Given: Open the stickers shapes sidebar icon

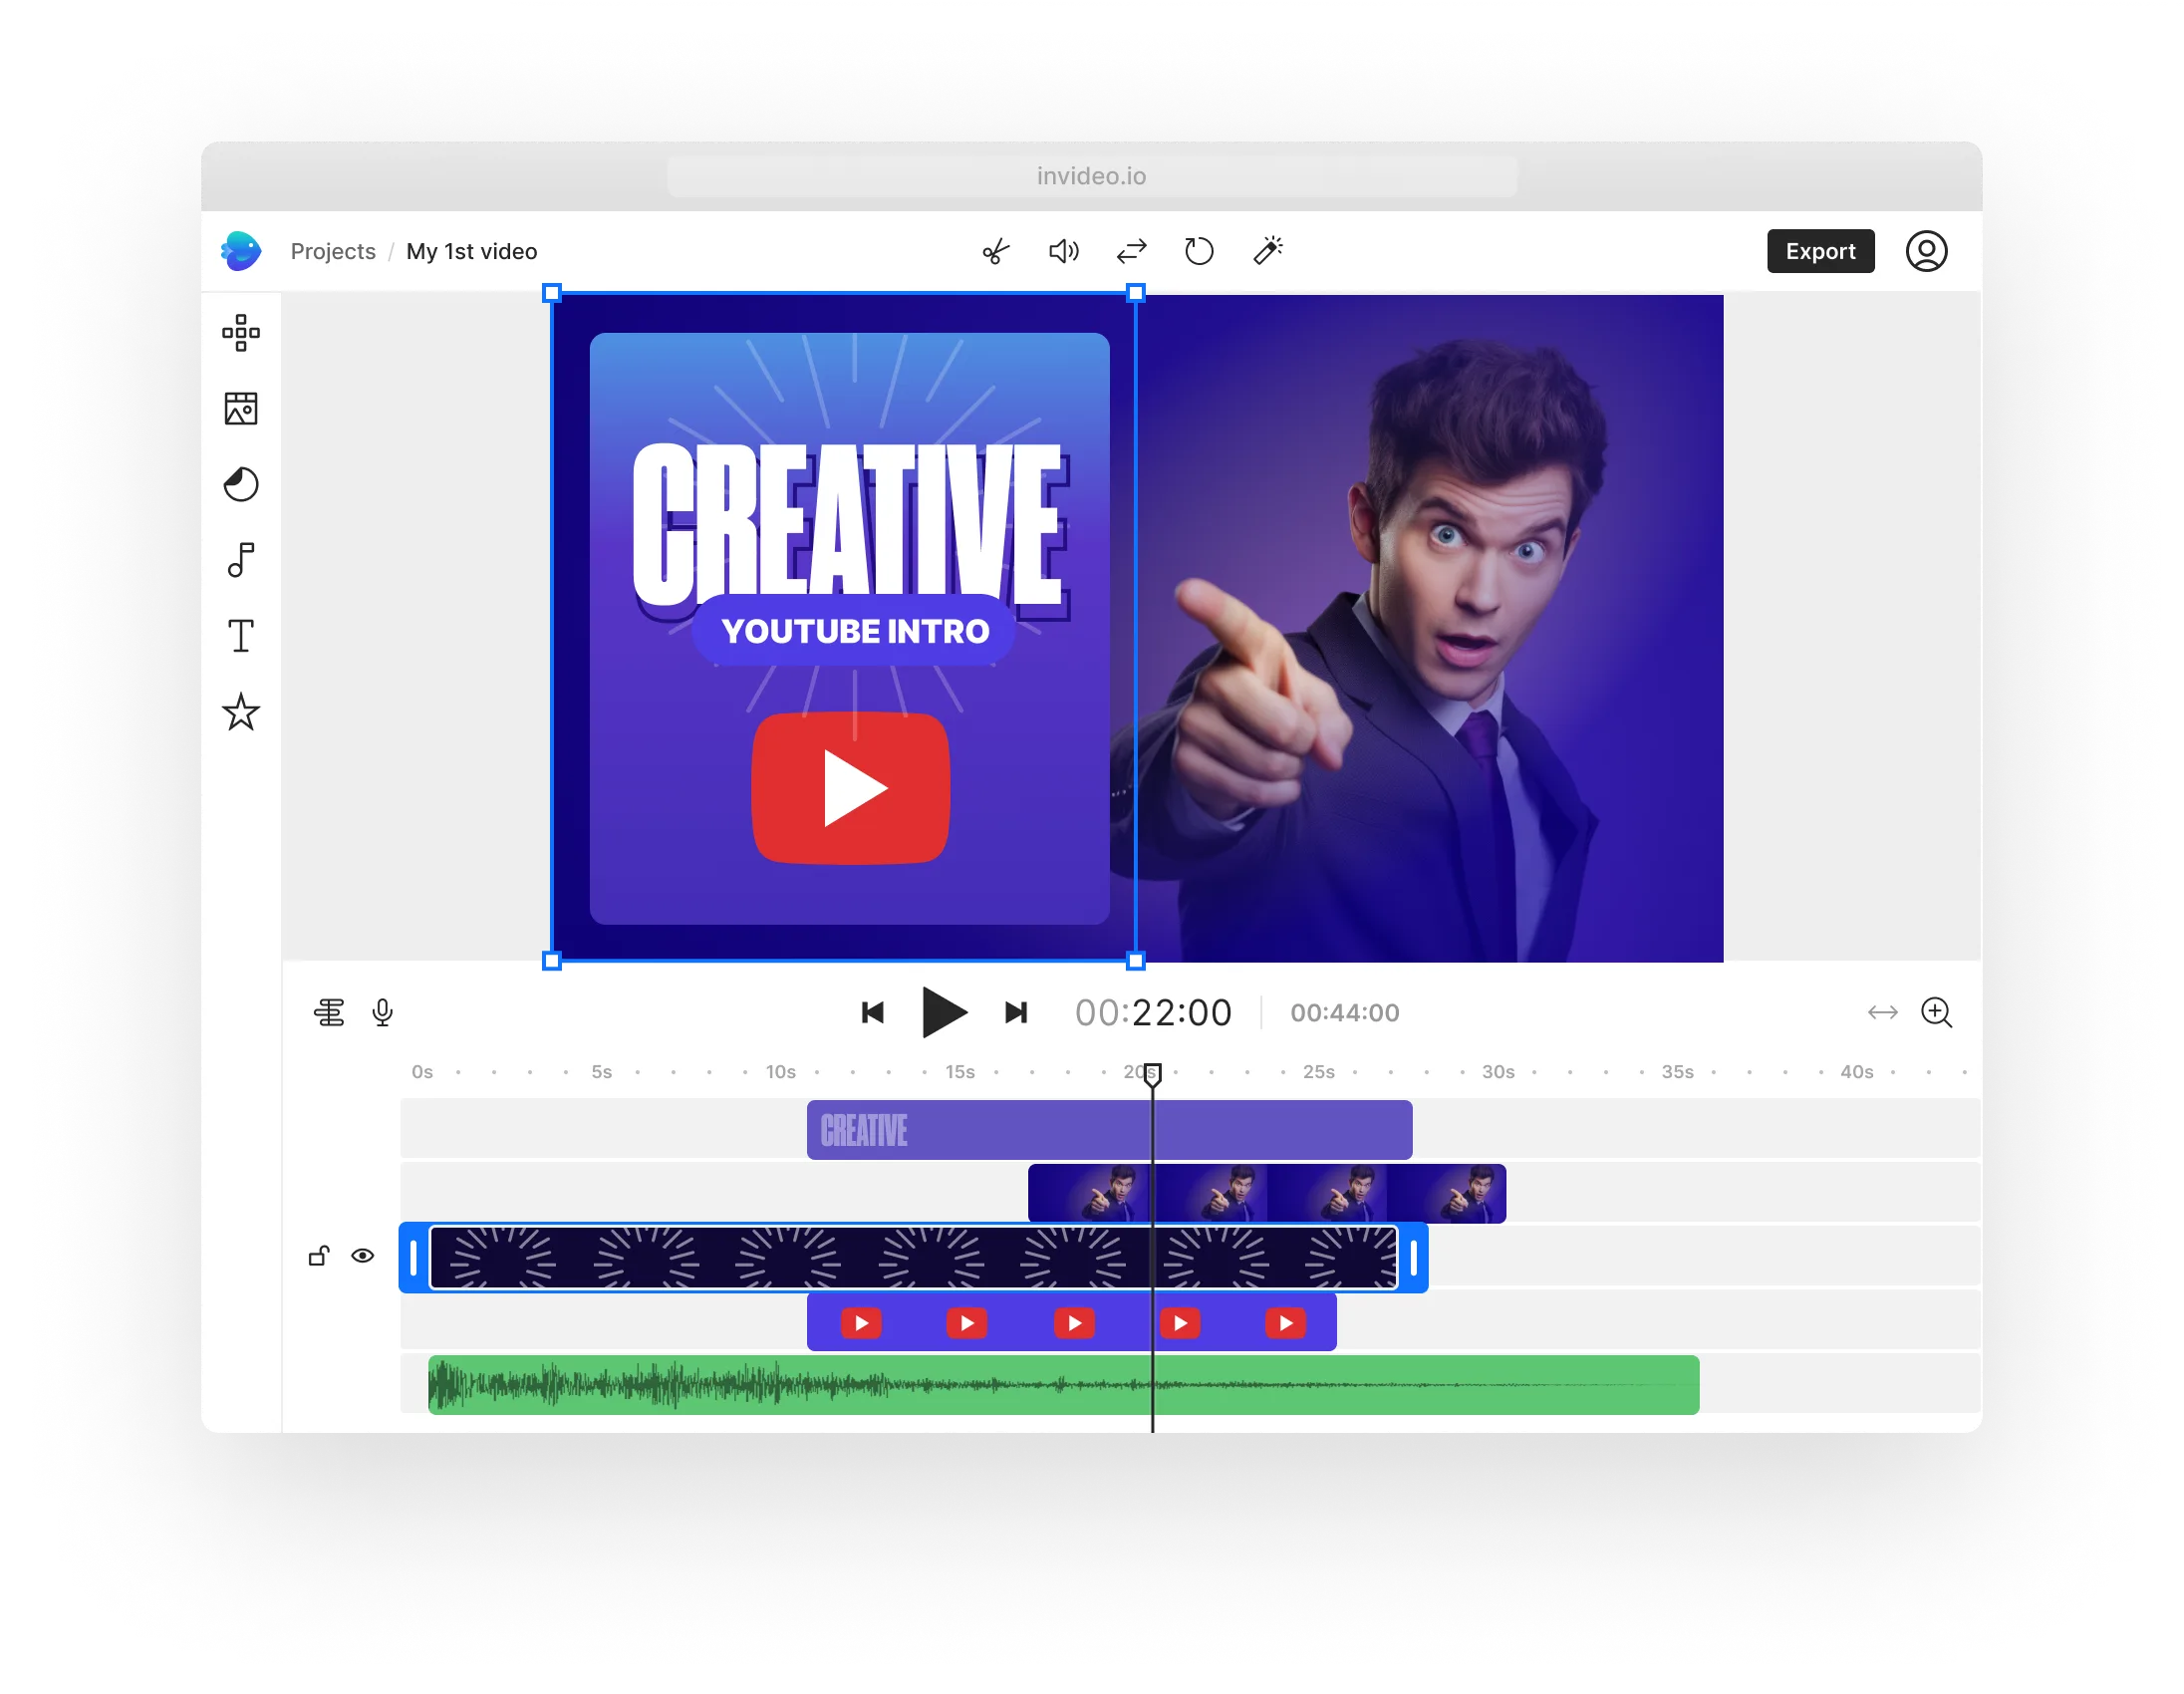Looking at the screenshot, I should [x=241, y=484].
